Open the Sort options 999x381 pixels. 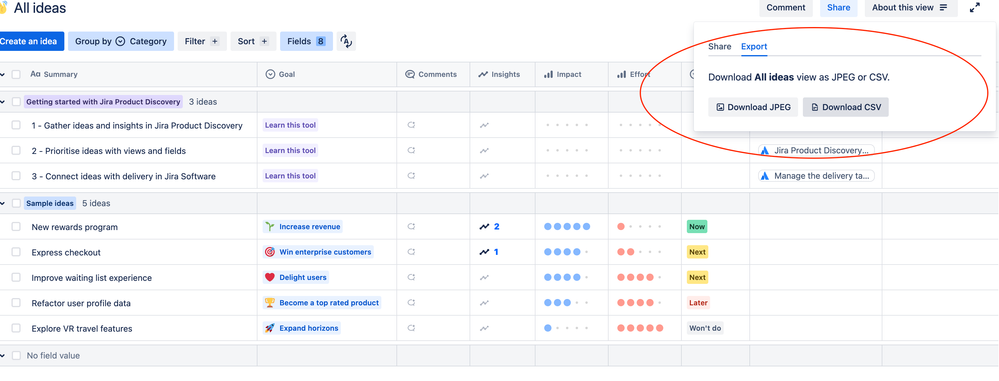(254, 41)
